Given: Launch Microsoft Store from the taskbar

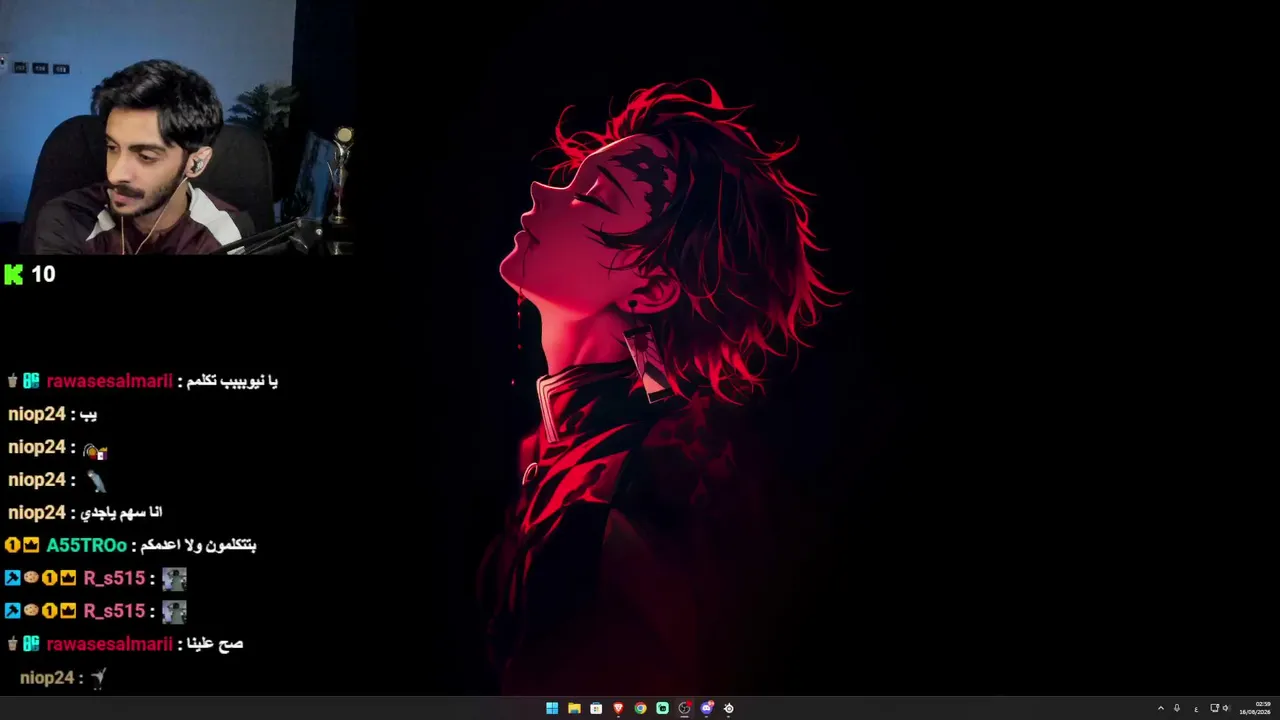Looking at the screenshot, I should [x=596, y=708].
